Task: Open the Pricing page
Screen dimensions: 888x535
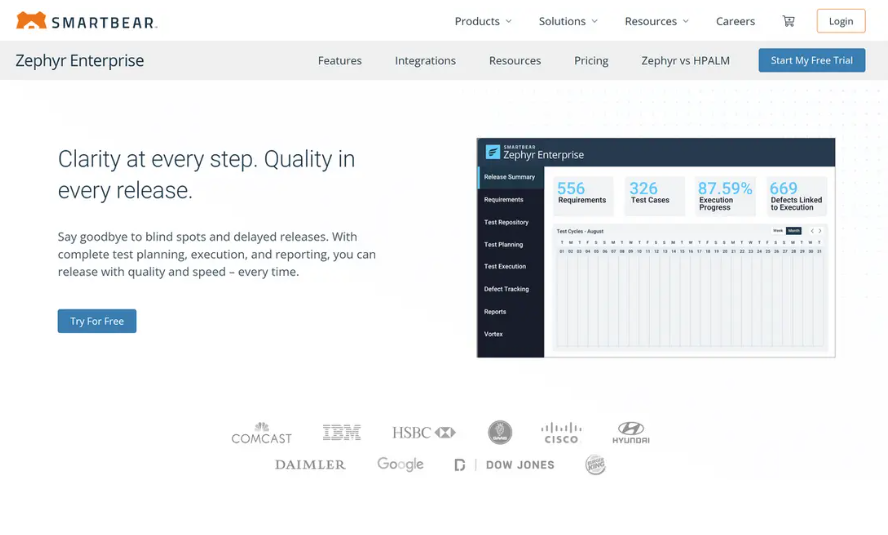Action: (591, 61)
